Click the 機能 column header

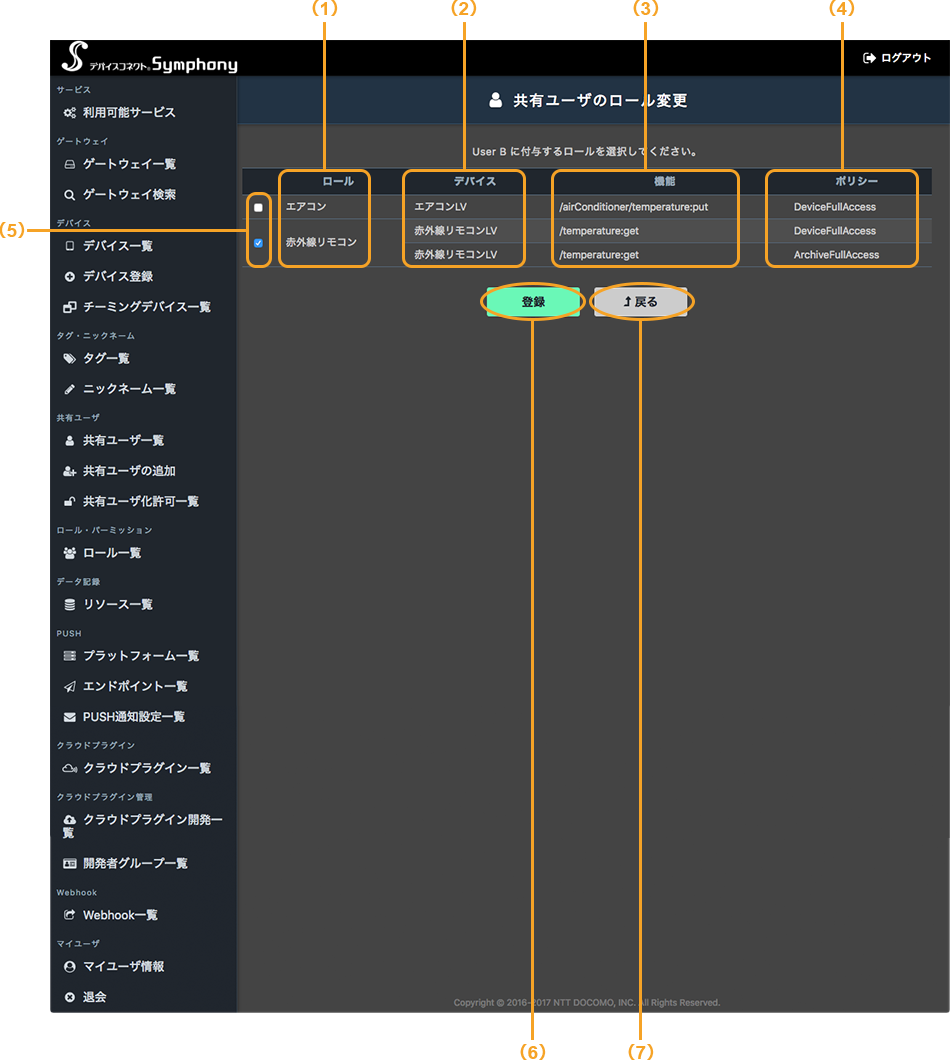665,181
